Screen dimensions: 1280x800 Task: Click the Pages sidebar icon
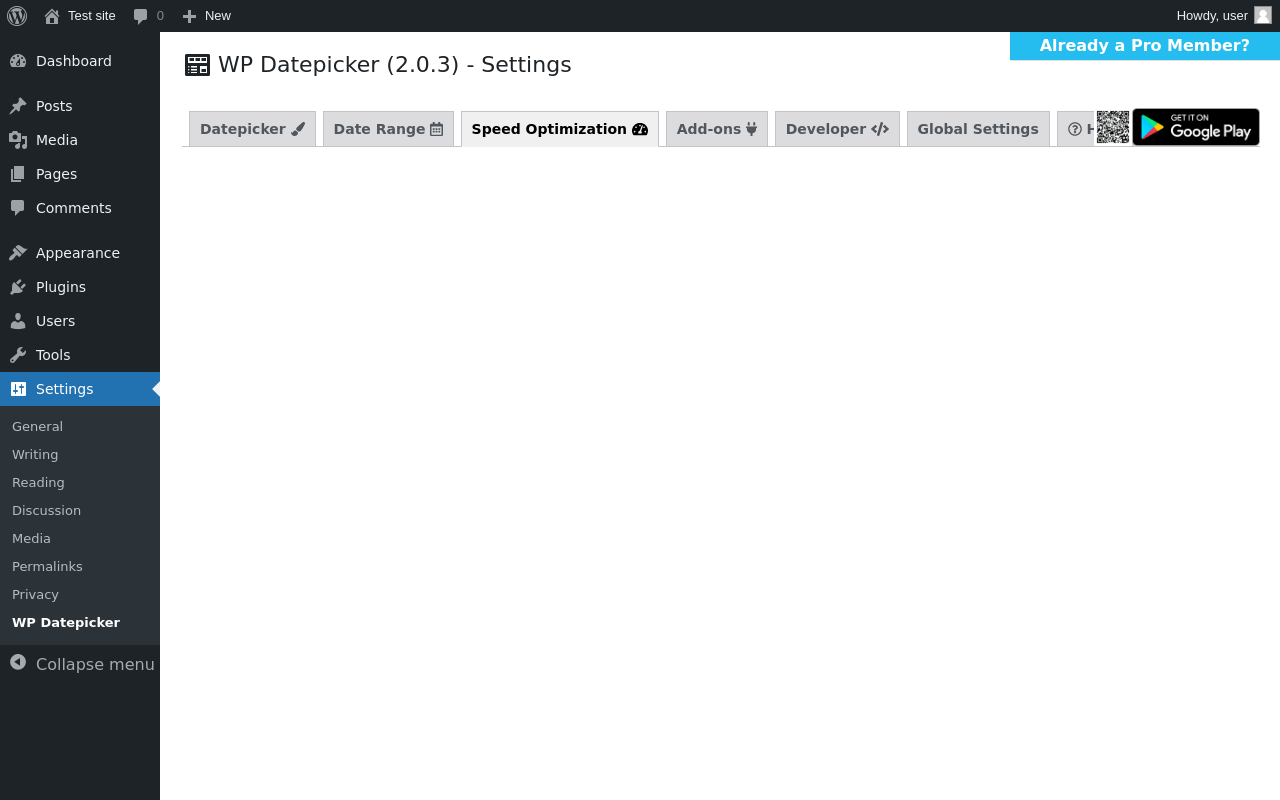click(18, 174)
